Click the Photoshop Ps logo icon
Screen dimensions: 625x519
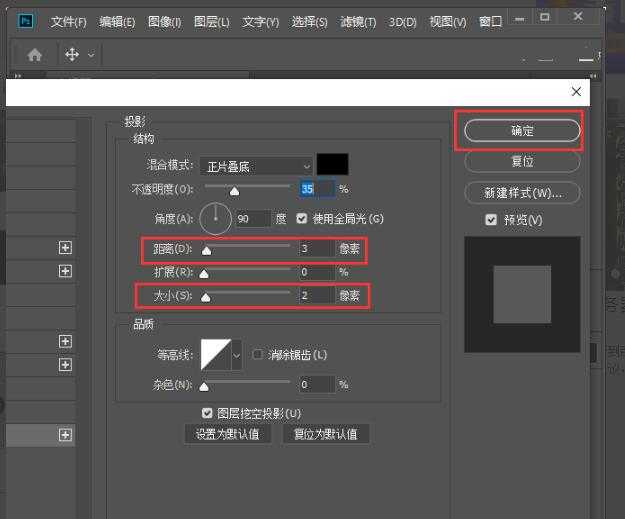pos(26,20)
